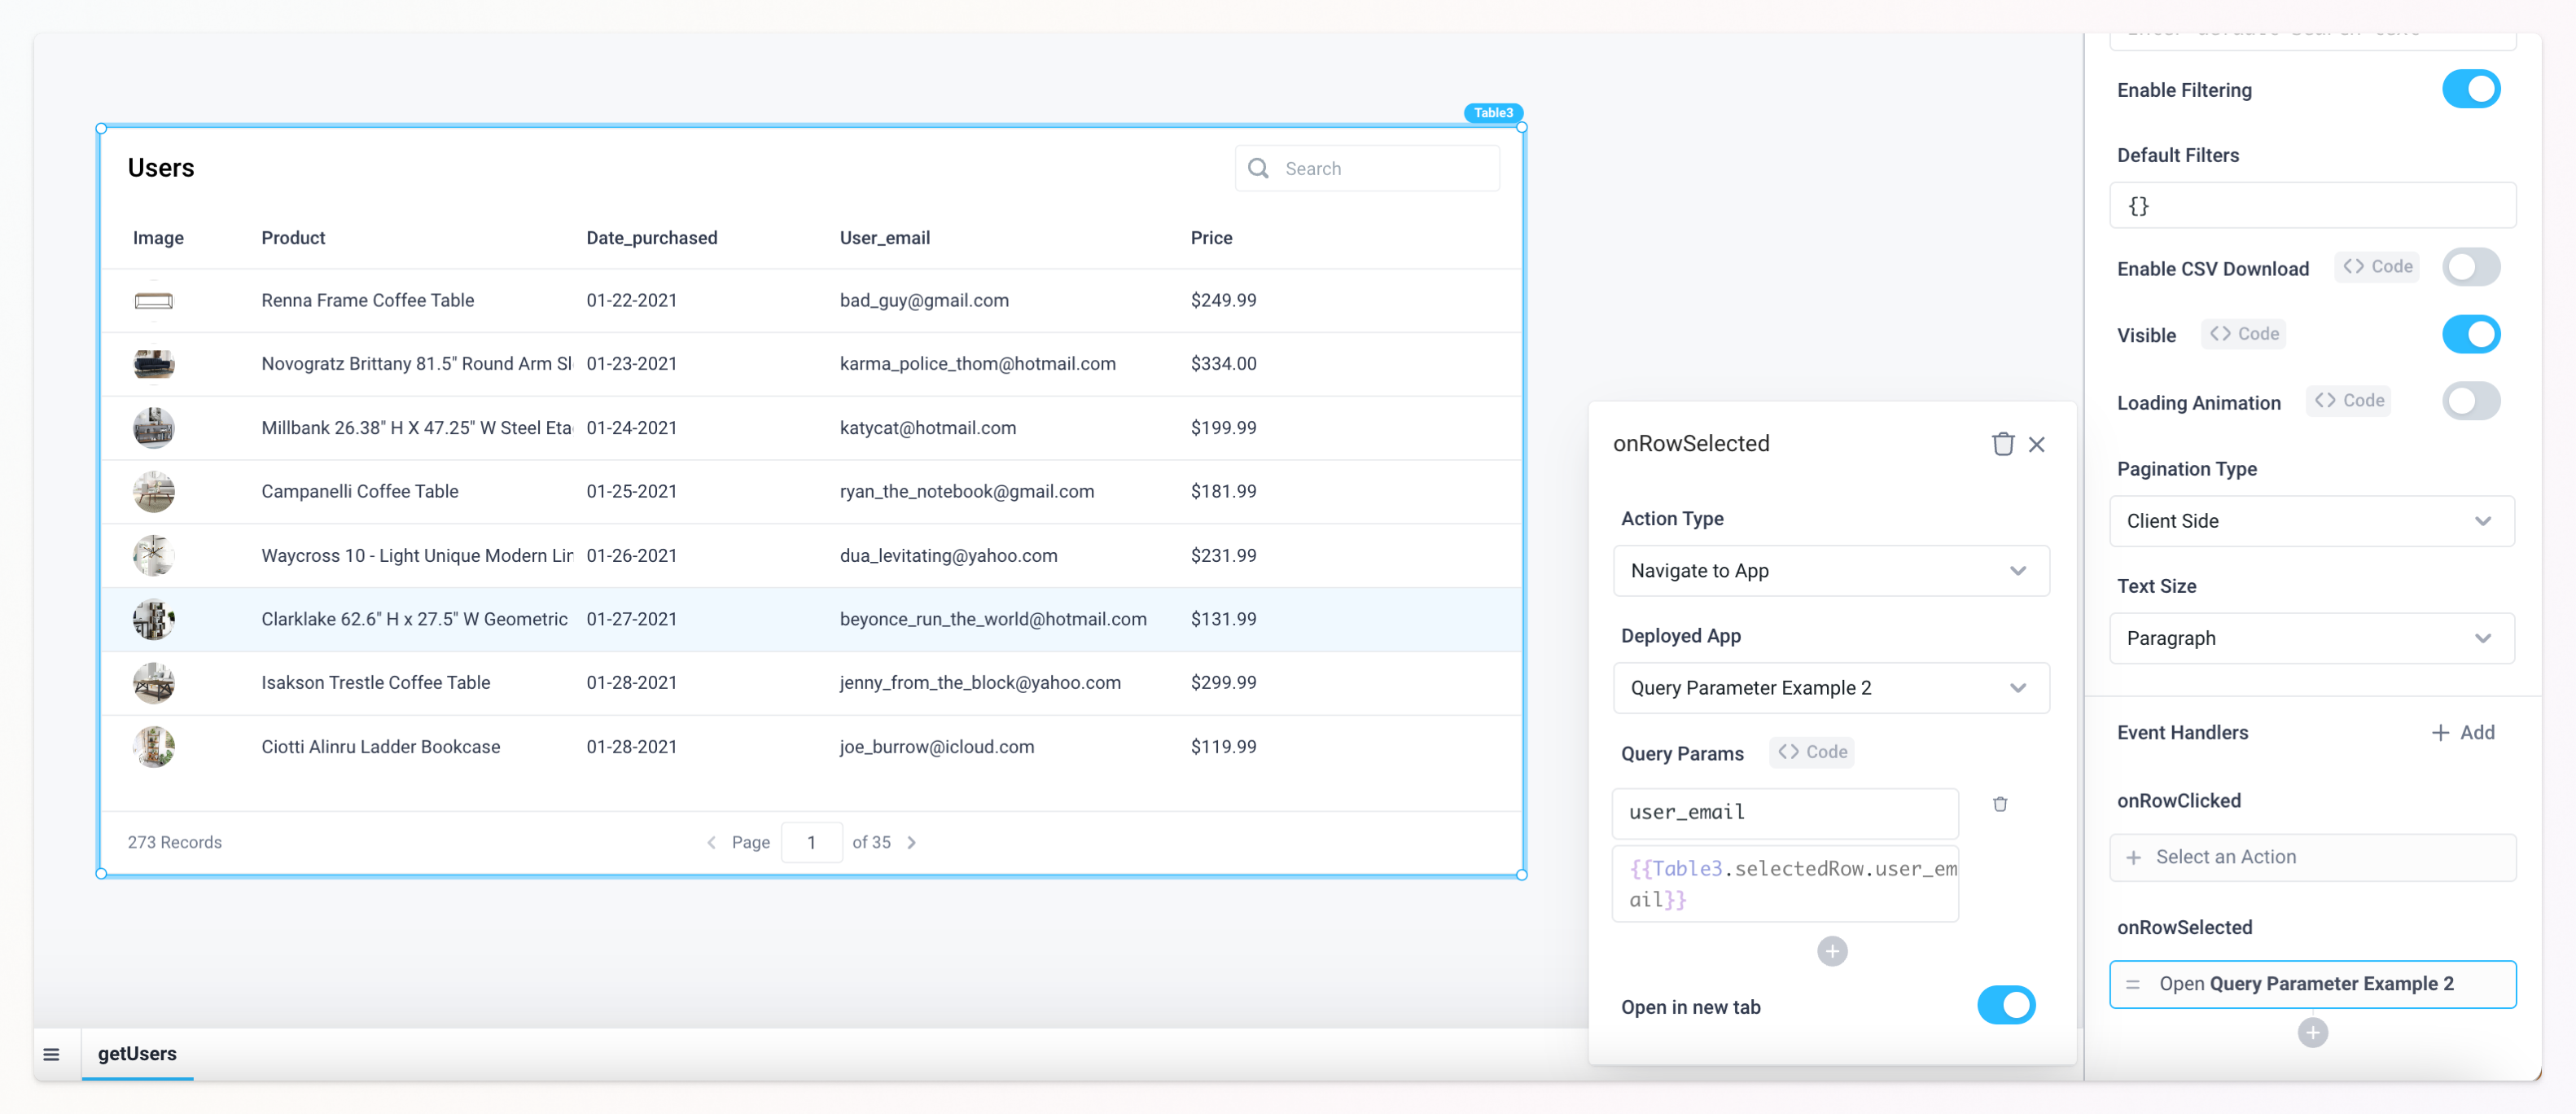Change the Deployed App selection

click(x=1831, y=688)
